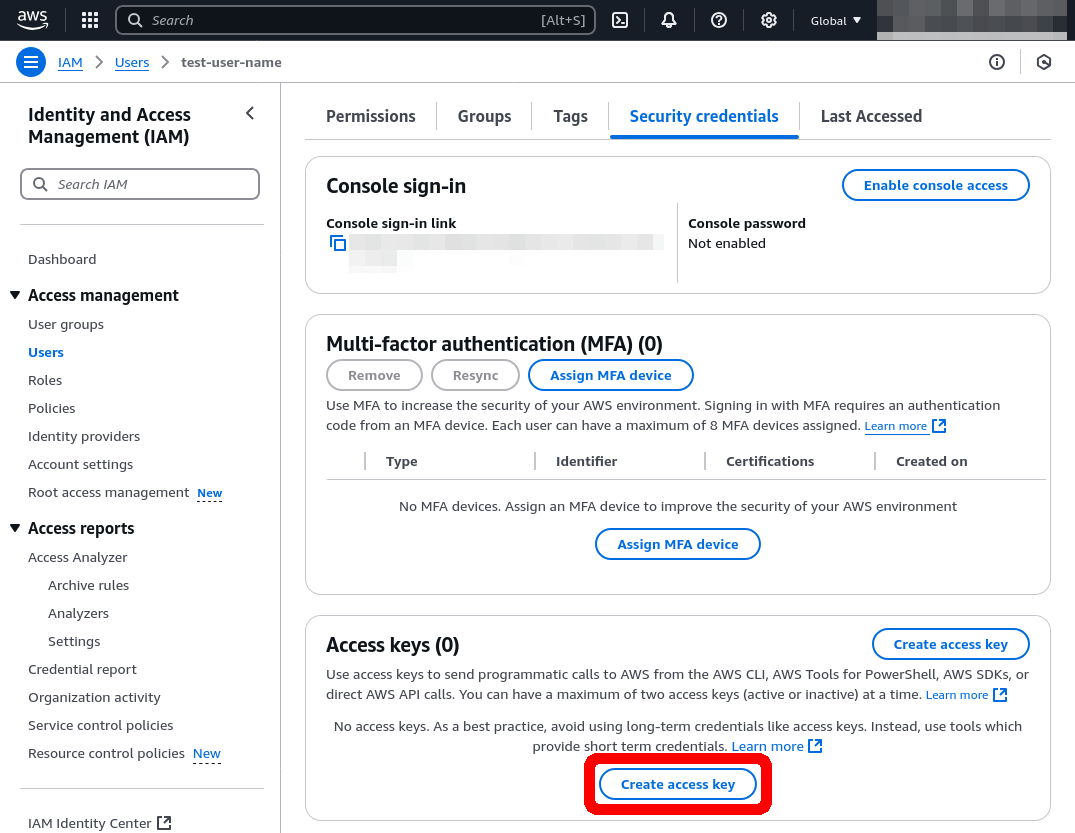Open Analyzers in the sidebar
Viewport: 1075px width, 833px height.
78,613
